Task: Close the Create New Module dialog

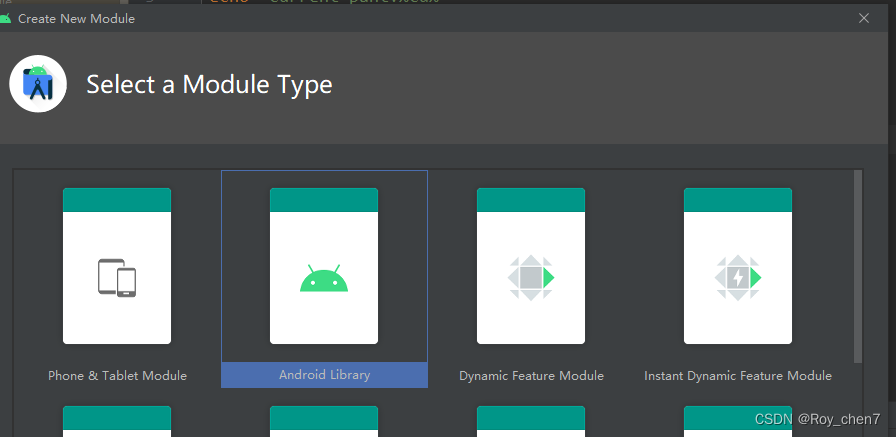Action: pyautogui.click(x=864, y=18)
